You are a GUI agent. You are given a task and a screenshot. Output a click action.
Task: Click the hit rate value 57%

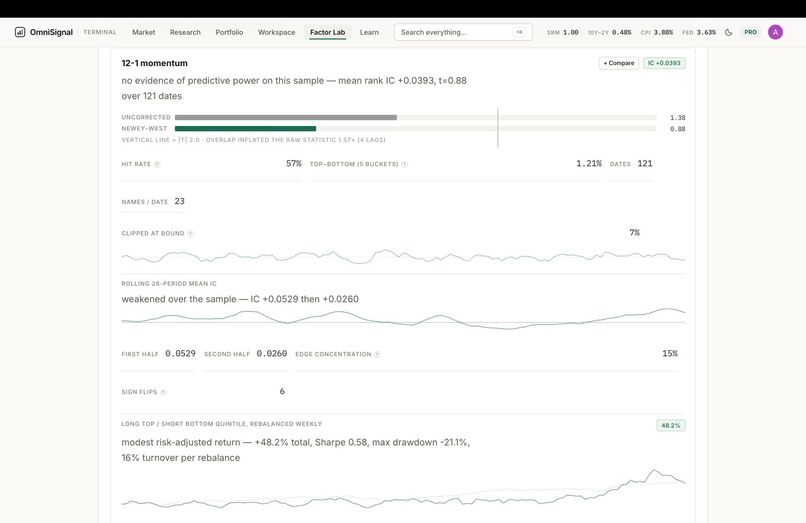click(294, 164)
